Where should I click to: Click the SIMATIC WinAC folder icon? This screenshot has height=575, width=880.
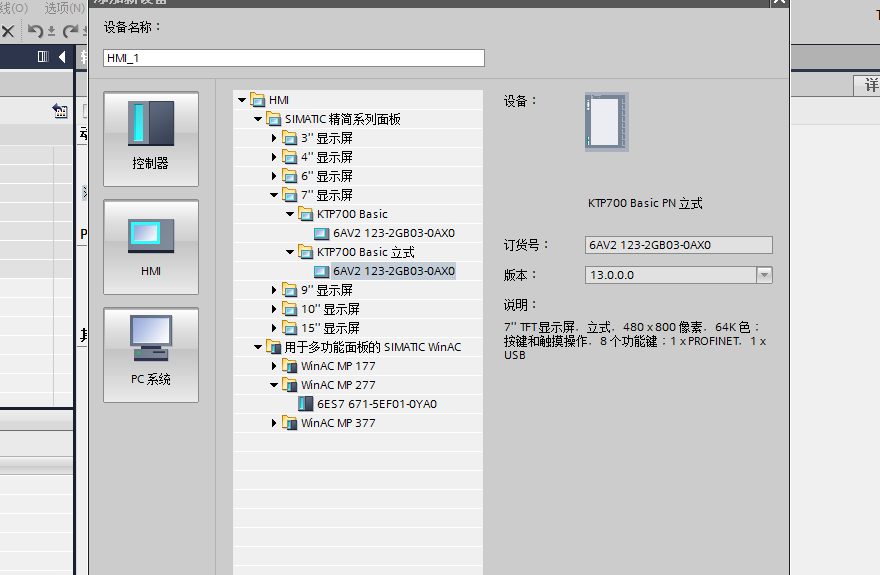274,347
